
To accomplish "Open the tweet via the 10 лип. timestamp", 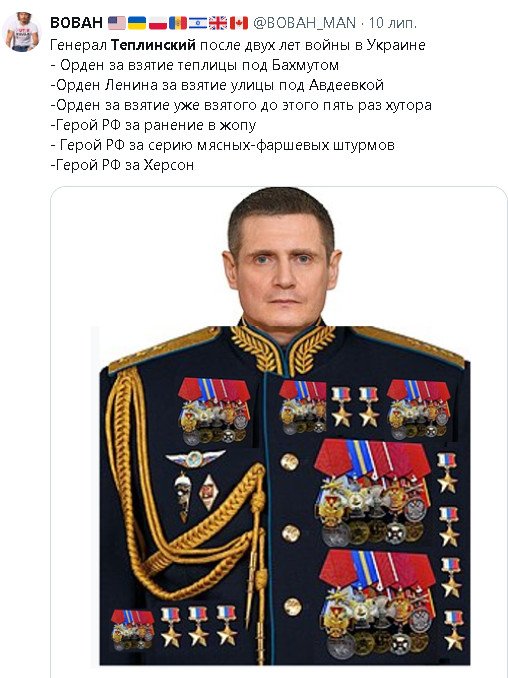I will pos(393,23).
